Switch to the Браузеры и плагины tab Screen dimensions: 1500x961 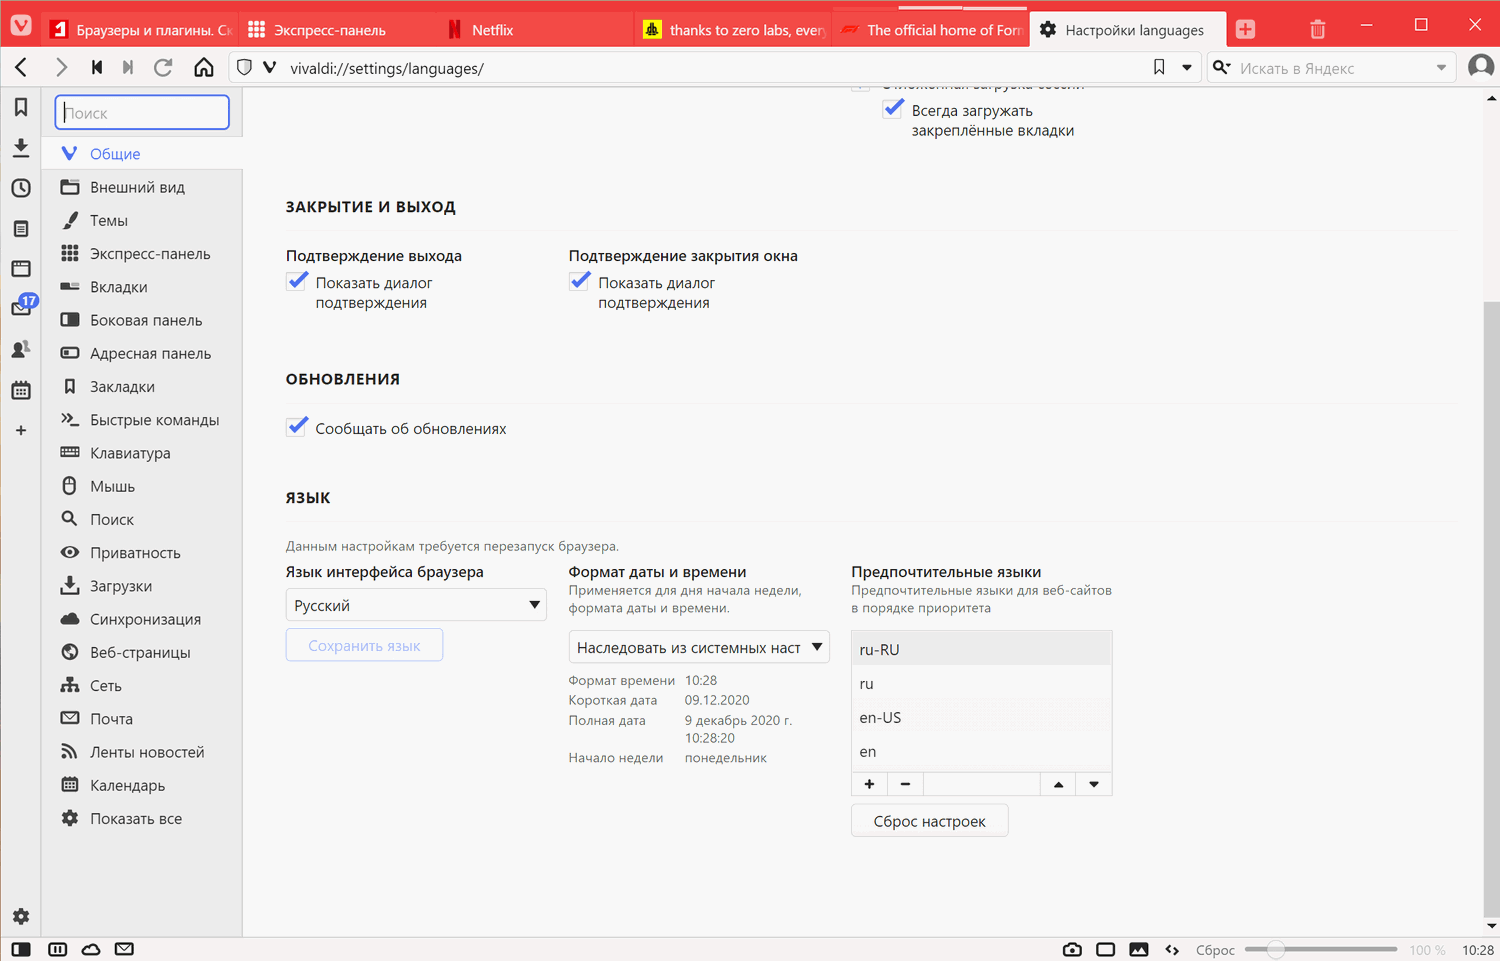[140, 30]
